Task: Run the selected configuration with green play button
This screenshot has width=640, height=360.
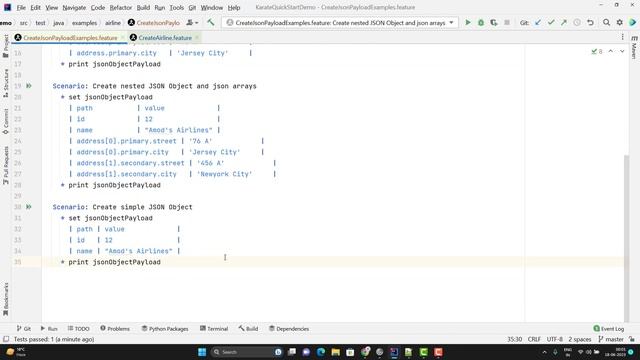Action: [468, 23]
